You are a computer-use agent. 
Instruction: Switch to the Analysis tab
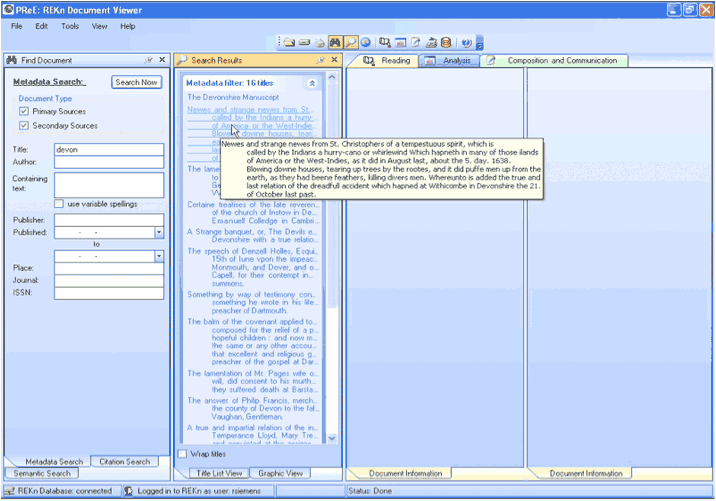tap(448, 61)
